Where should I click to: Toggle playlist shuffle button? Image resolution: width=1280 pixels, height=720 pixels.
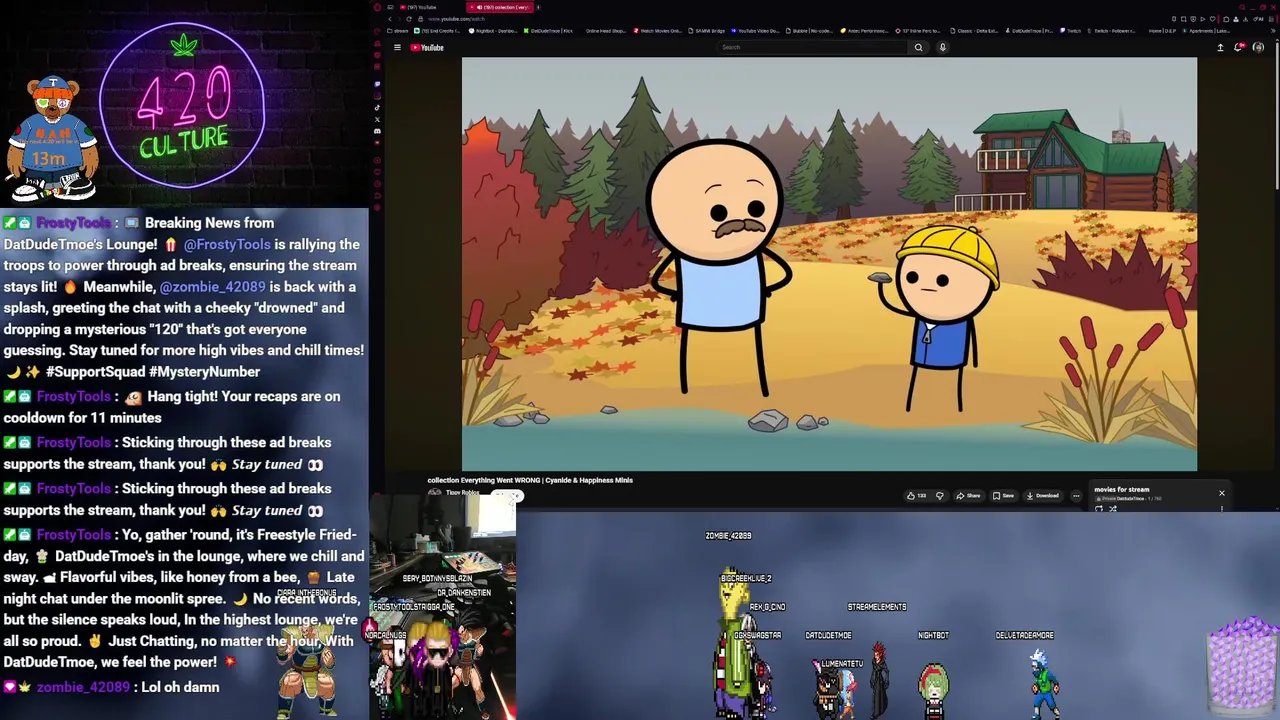pyautogui.click(x=1112, y=509)
